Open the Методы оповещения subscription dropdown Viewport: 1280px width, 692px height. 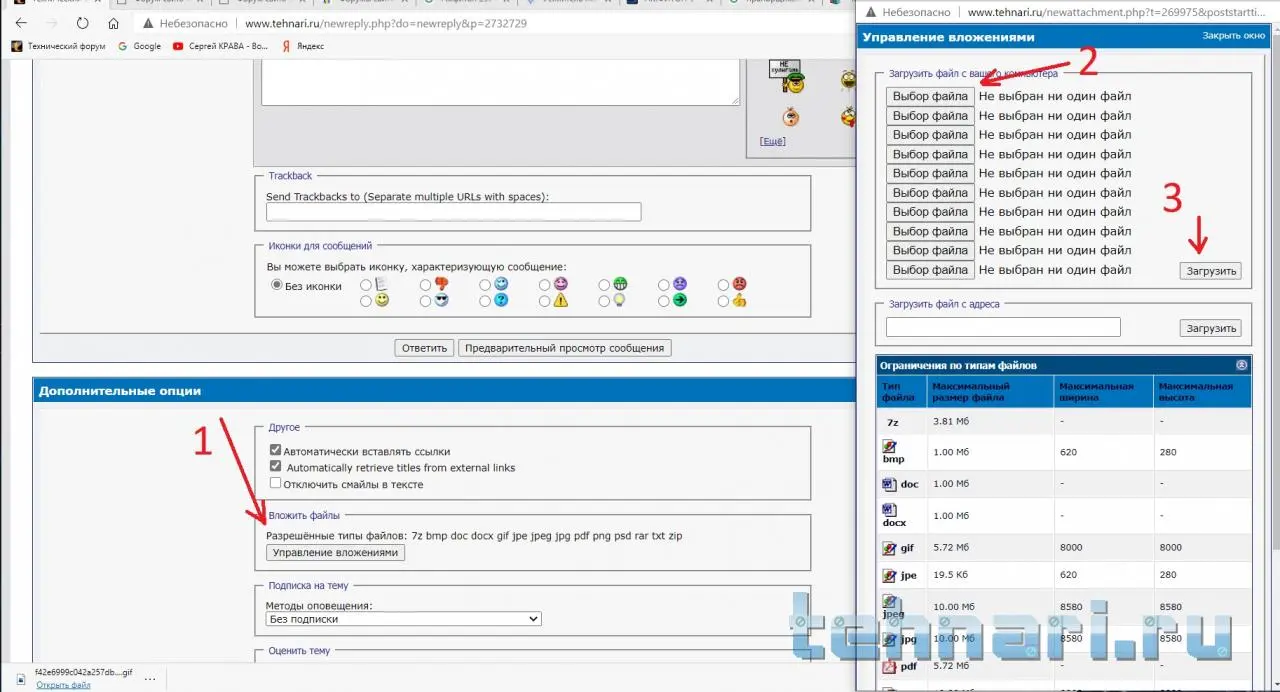point(404,619)
